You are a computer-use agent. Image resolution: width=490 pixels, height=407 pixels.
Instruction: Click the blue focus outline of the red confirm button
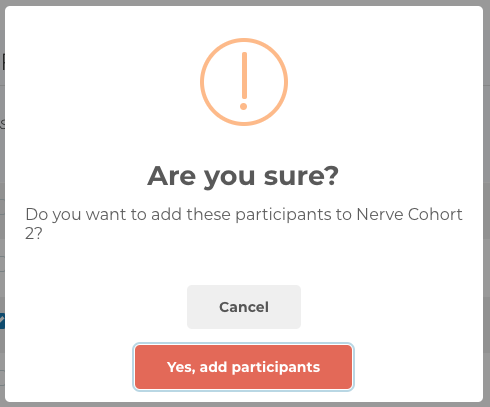point(243,344)
